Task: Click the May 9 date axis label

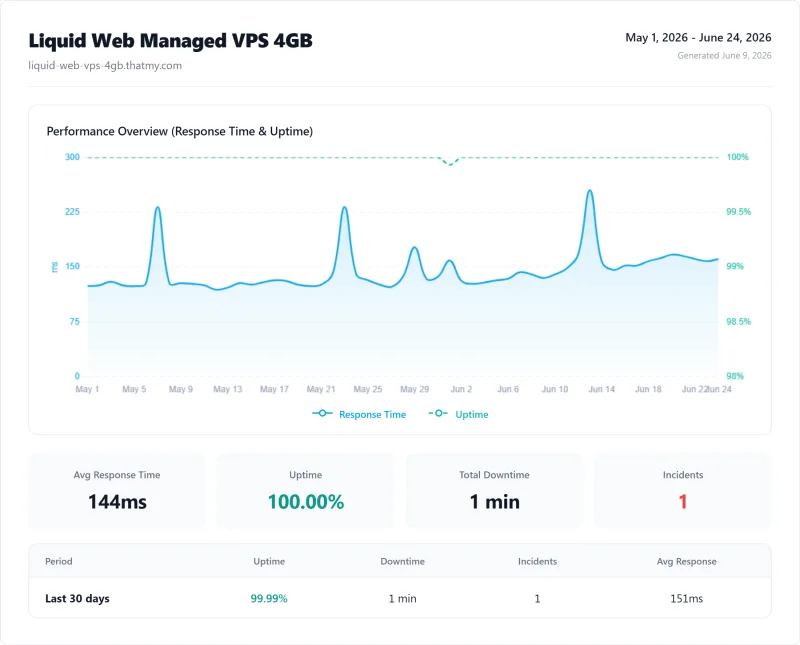Action: coord(181,389)
